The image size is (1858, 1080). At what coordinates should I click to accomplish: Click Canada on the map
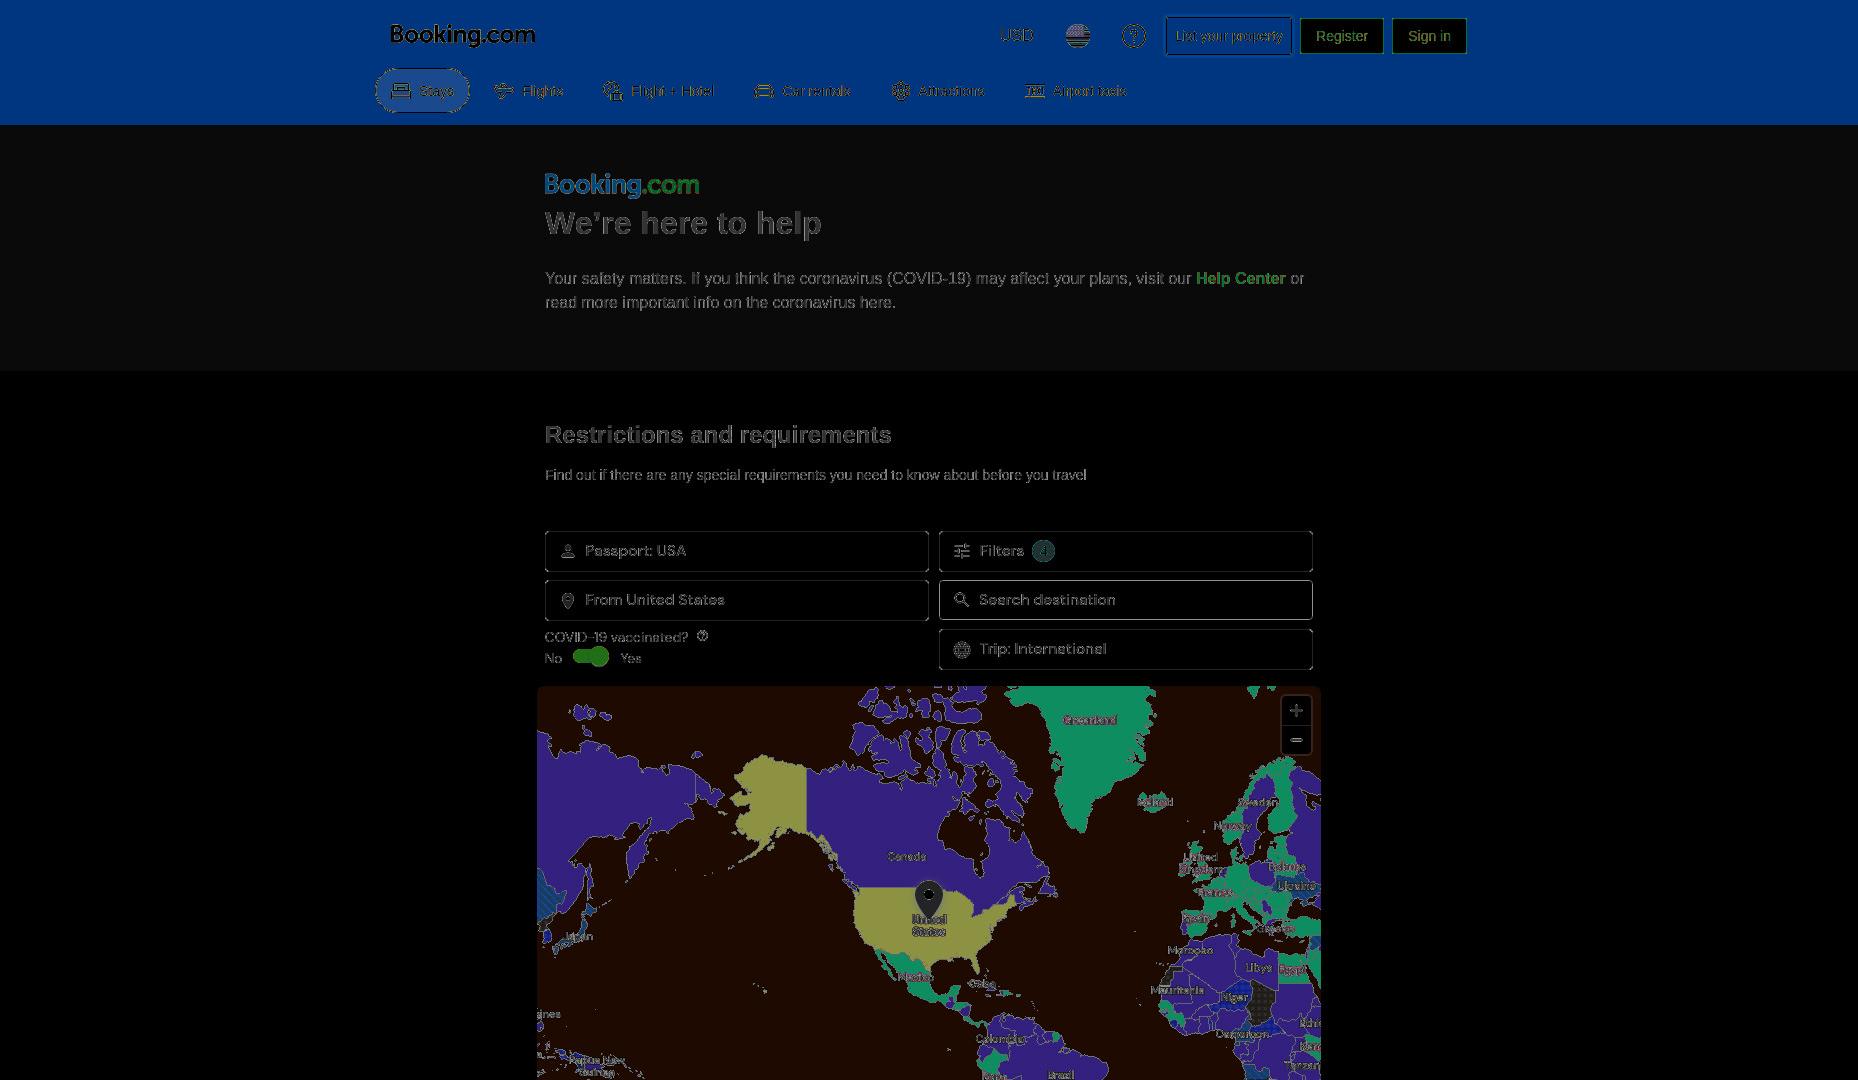(x=906, y=856)
